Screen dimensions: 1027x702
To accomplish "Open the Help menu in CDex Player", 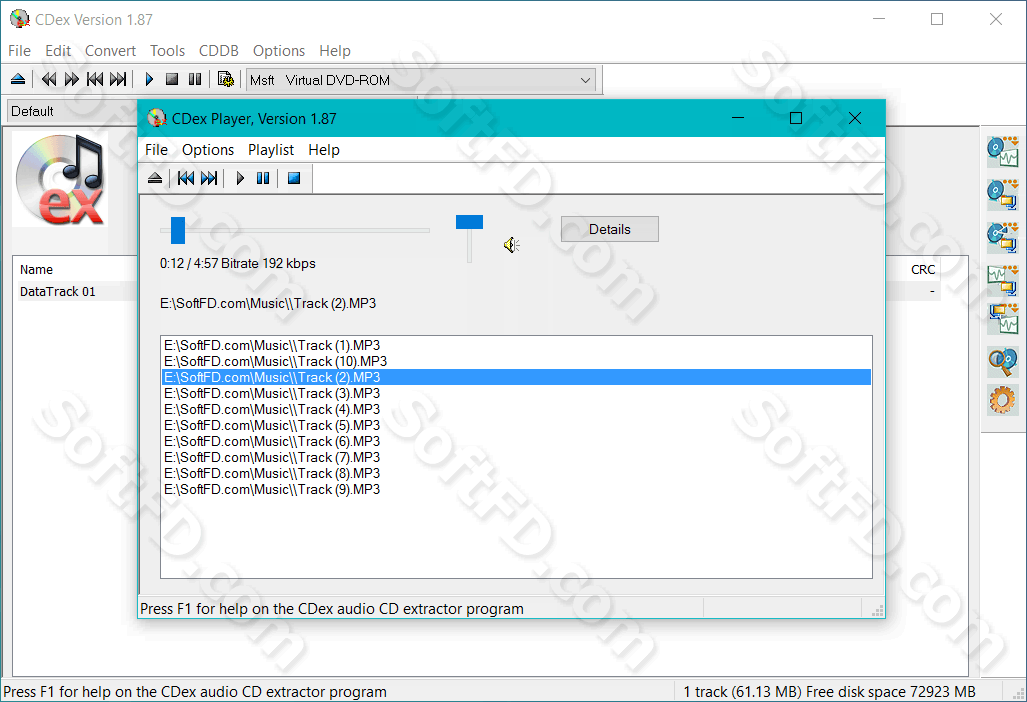I will pos(324,150).
